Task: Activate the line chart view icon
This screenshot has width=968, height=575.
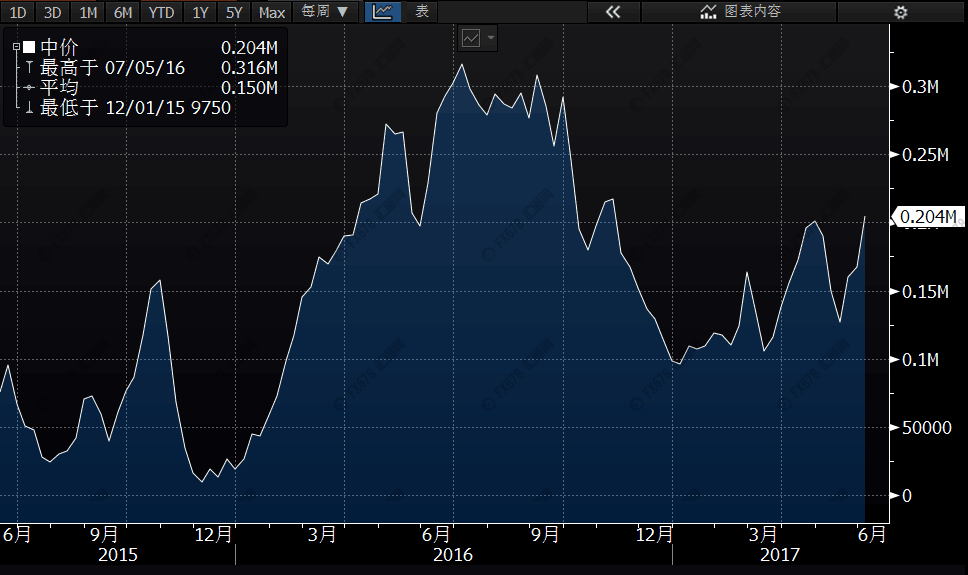Action: pos(382,12)
